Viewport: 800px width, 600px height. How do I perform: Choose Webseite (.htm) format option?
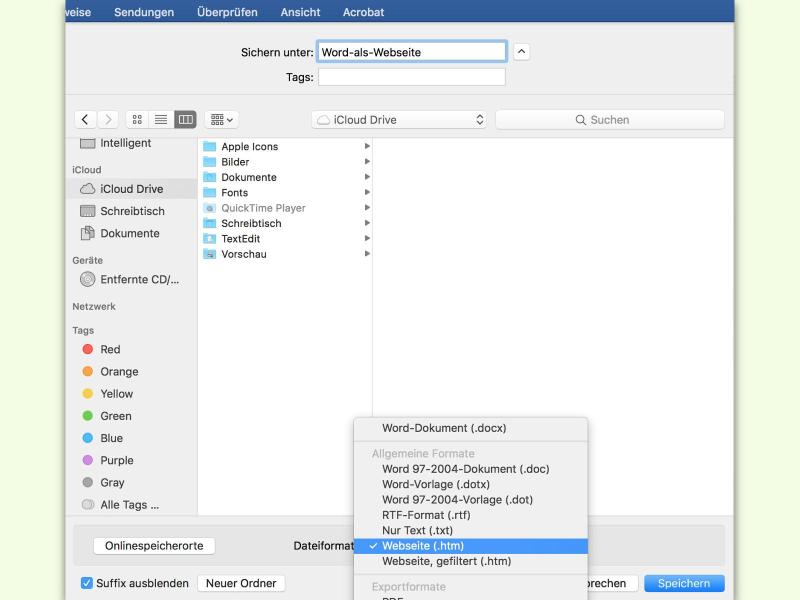pyautogui.click(x=422, y=546)
